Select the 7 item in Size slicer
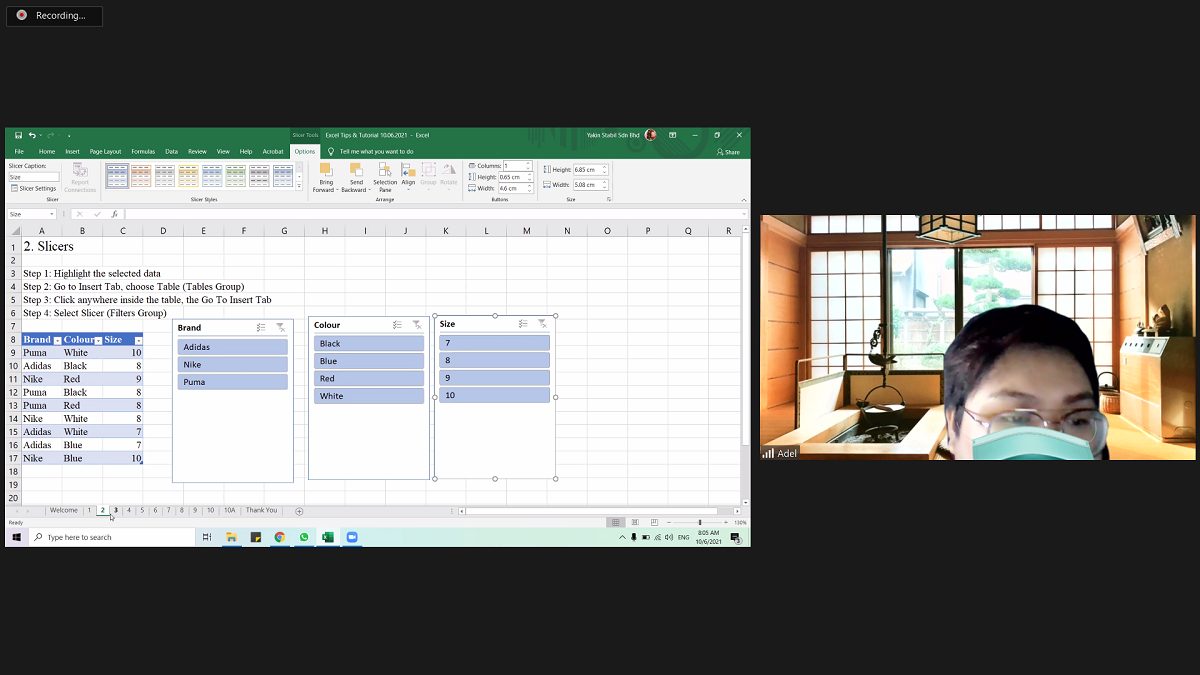Screen dimensions: 1200x675 (494, 343)
